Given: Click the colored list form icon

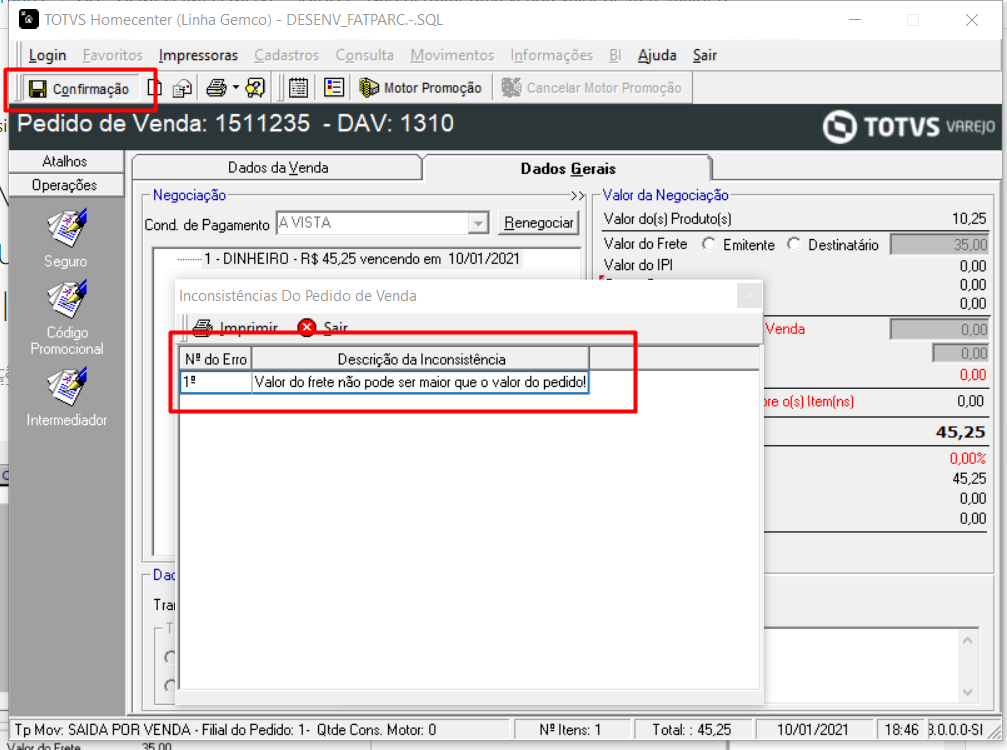Looking at the screenshot, I should (x=334, y=87).
